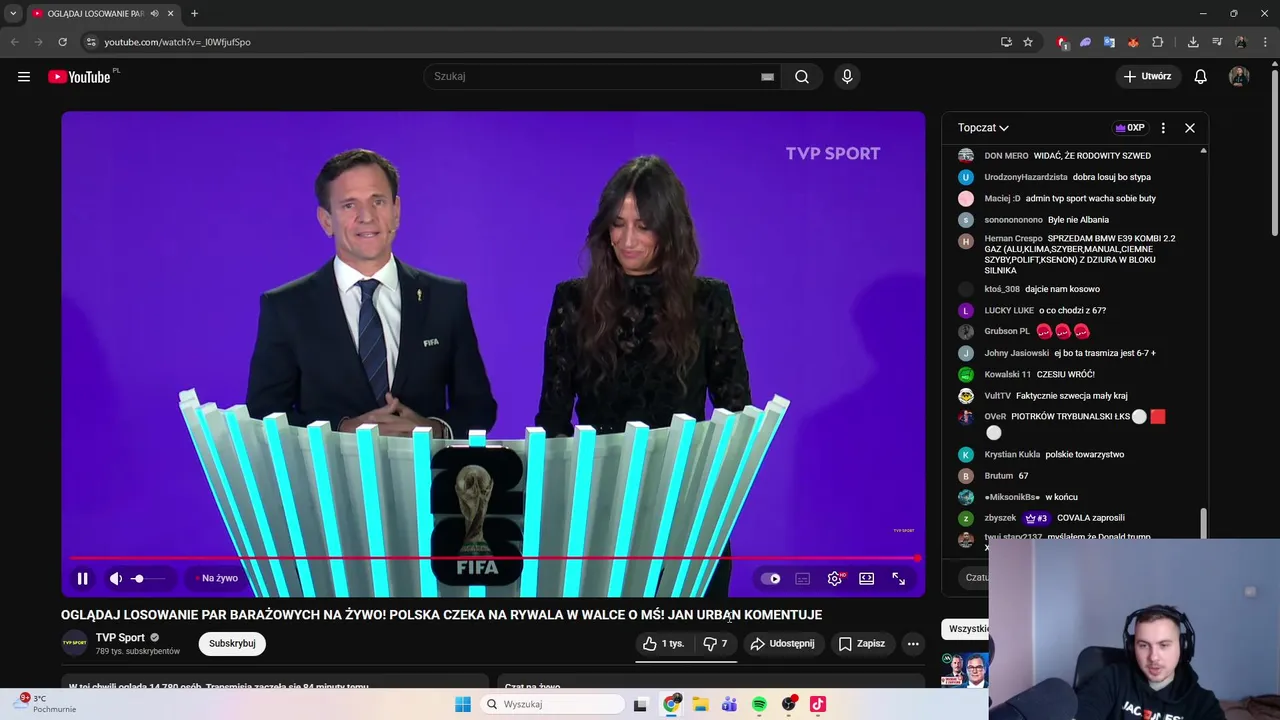
Task: Dislike the video with thumbs down
Action: click(x=715, y=644)
